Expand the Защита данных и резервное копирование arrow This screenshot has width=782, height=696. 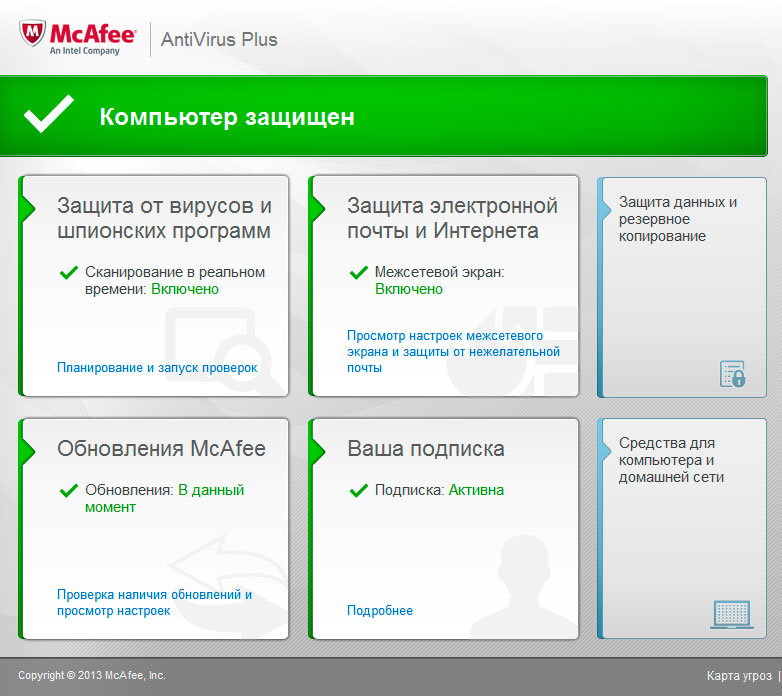tap(606, 210)
